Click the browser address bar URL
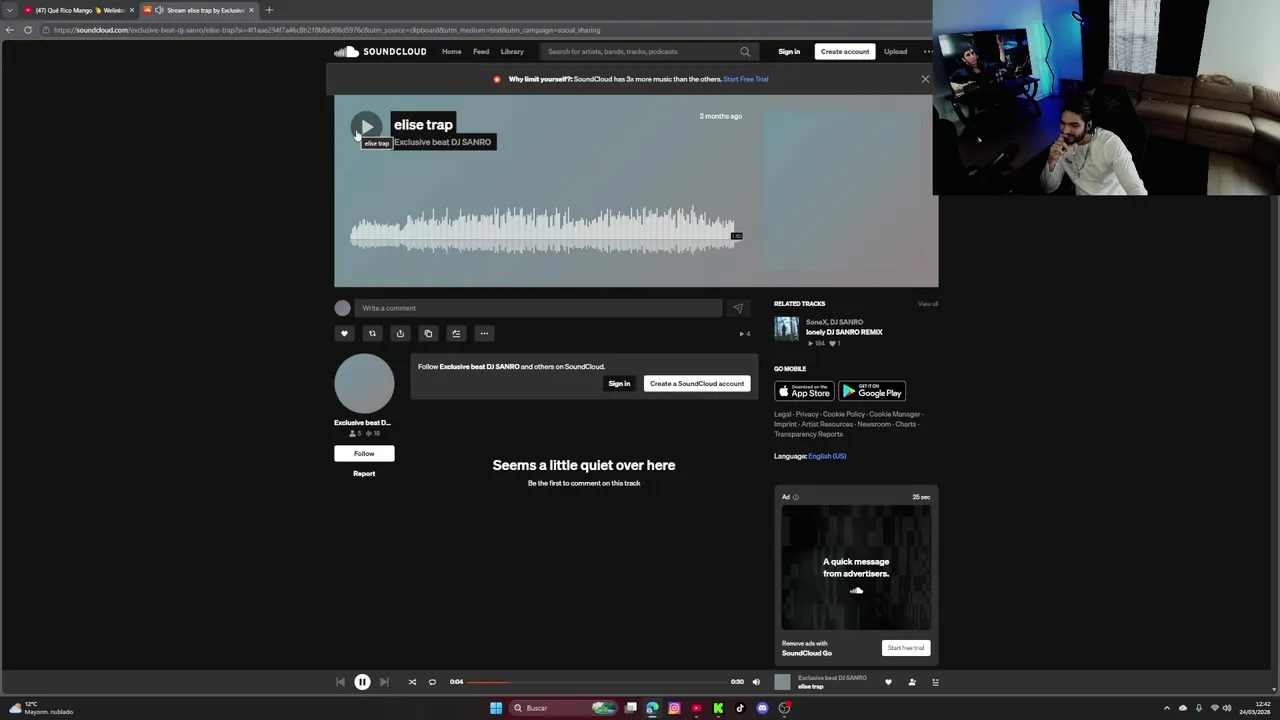Image resolution: width=1280 pixels, height=720 pixels. tap(327, 30)
